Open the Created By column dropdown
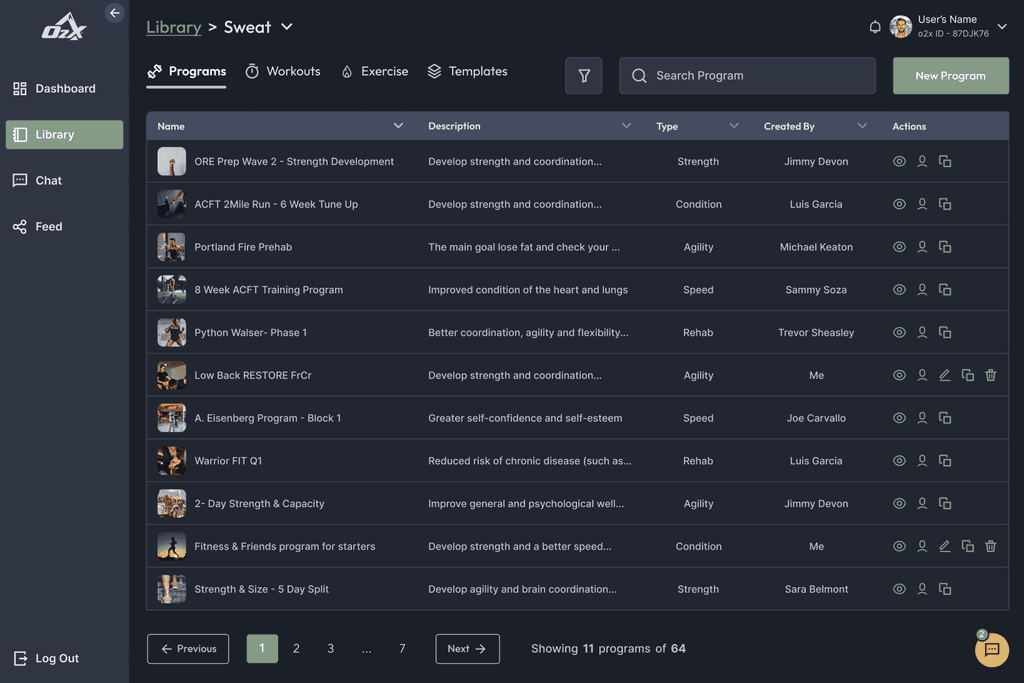The width and height of the screenshot is (1024, 683). pos(862,125)
